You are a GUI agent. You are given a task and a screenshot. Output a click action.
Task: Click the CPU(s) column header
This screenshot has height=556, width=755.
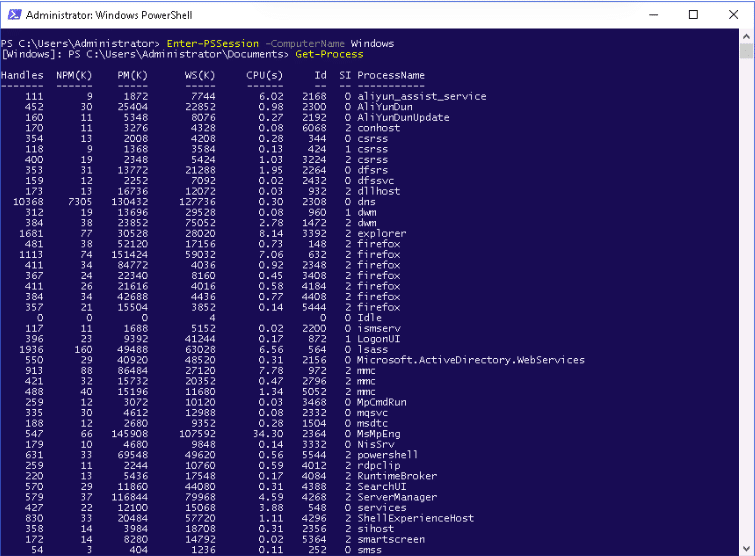265,75
